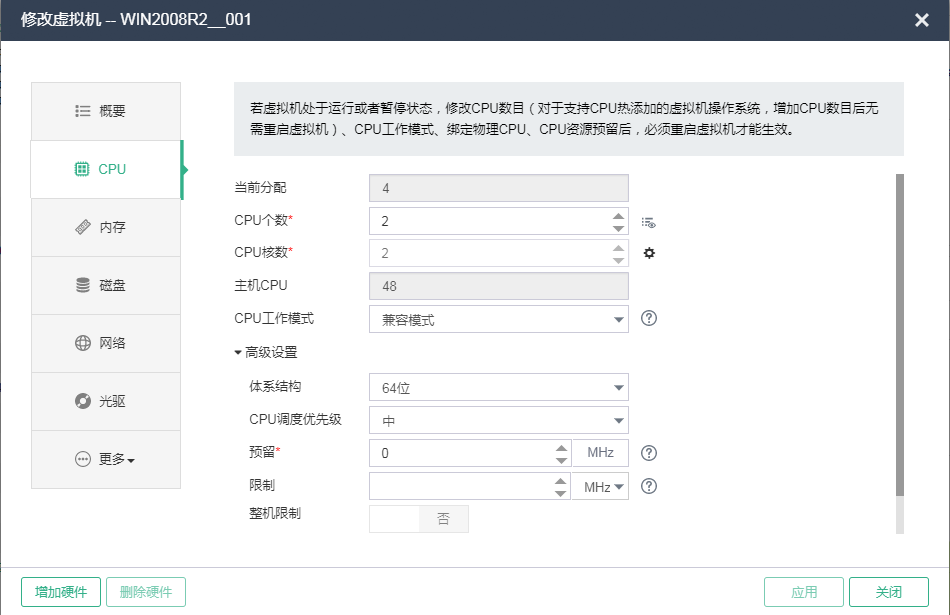Expand the 更多 menu
The height and width of the screenshot is (615, 950).
[x=106, y=459]
